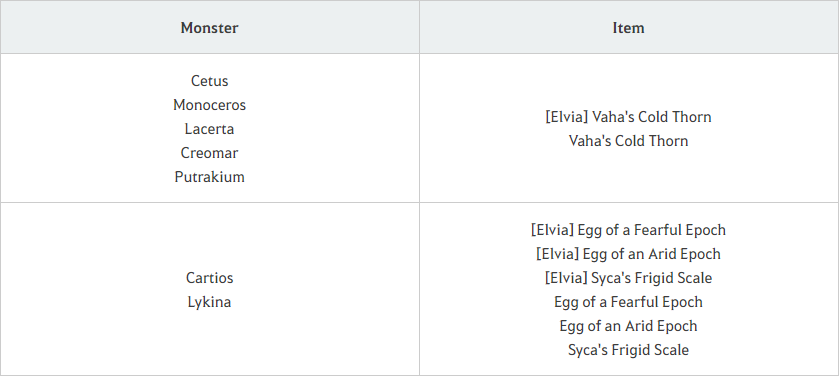Select the Cetus monster name

click(209, 81)
